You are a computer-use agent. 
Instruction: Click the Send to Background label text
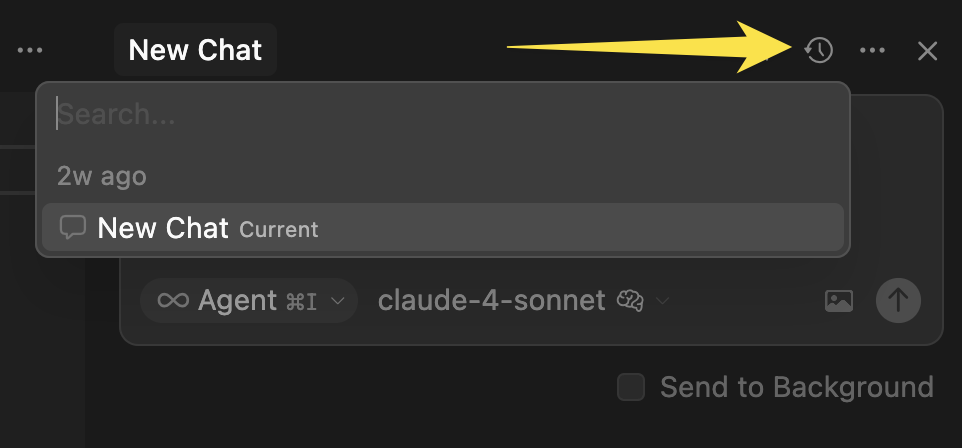coord(796,387)
